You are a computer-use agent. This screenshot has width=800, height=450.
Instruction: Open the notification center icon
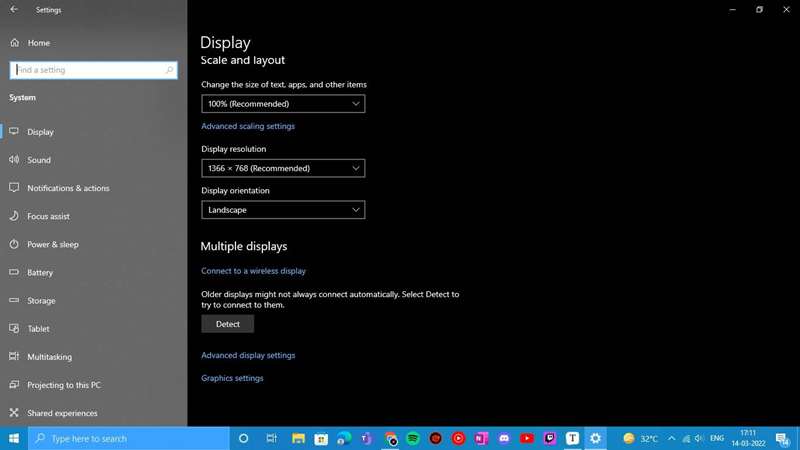pyautogui.click(x=782, y=438)
